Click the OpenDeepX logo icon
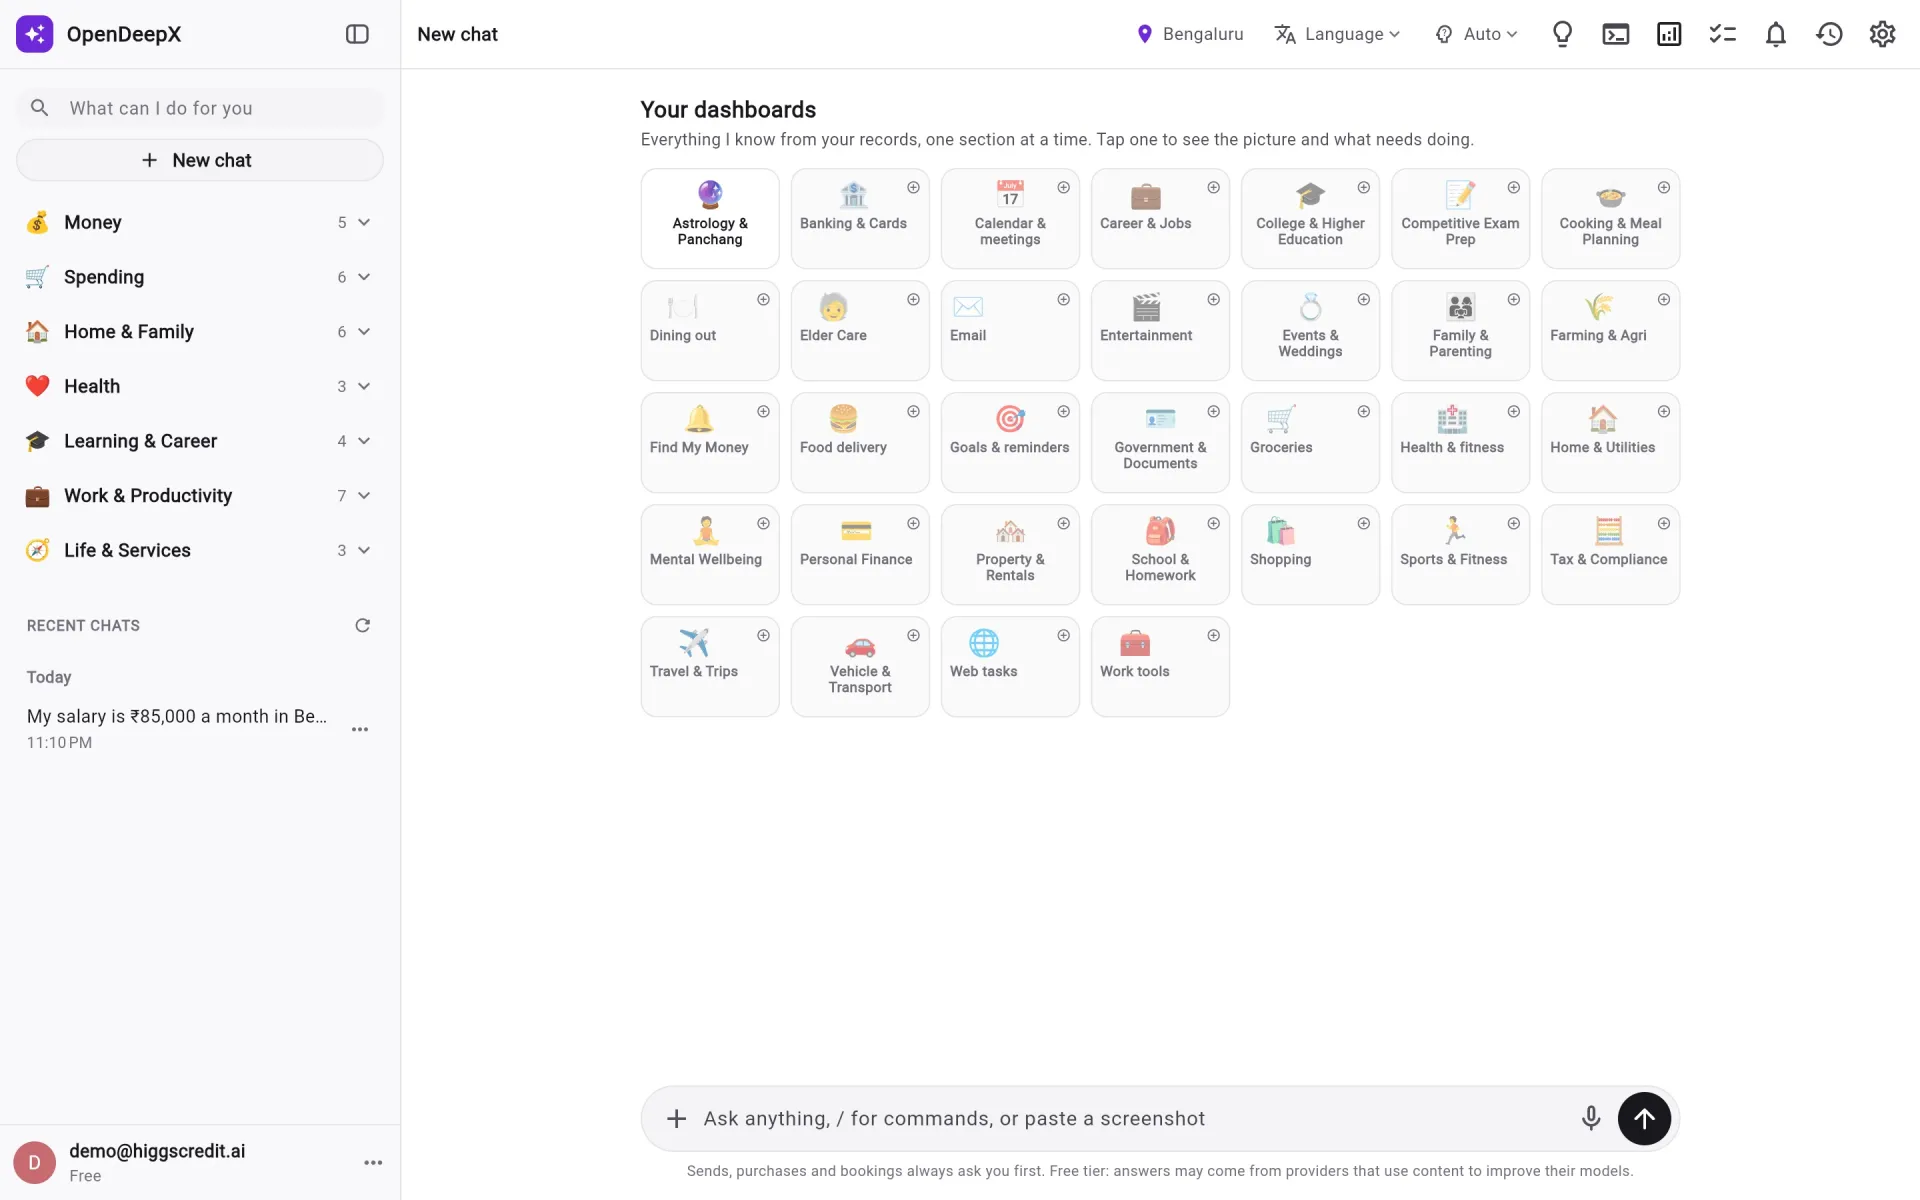Viewport: 1920px width, 1200px height. pyautogui.click(x=35, y=34)
